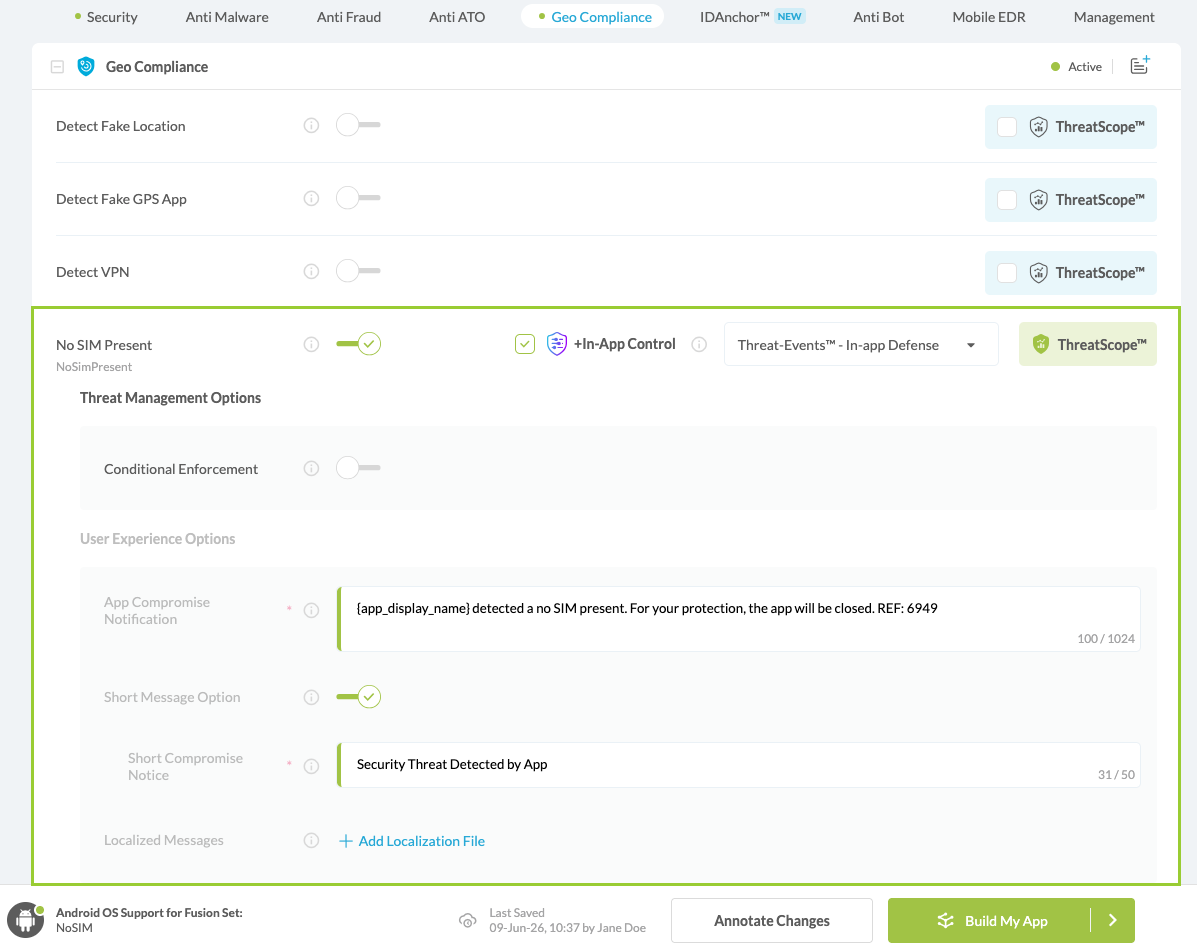1197x952 pixels.
Task: Open the Anti ATO tab
Action: [457, 17]
